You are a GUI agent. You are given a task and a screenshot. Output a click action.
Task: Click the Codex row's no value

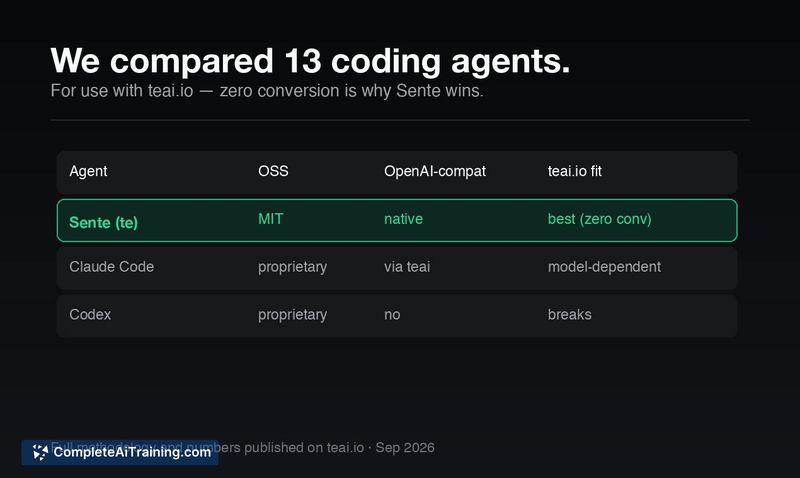(x=392, y=315)
